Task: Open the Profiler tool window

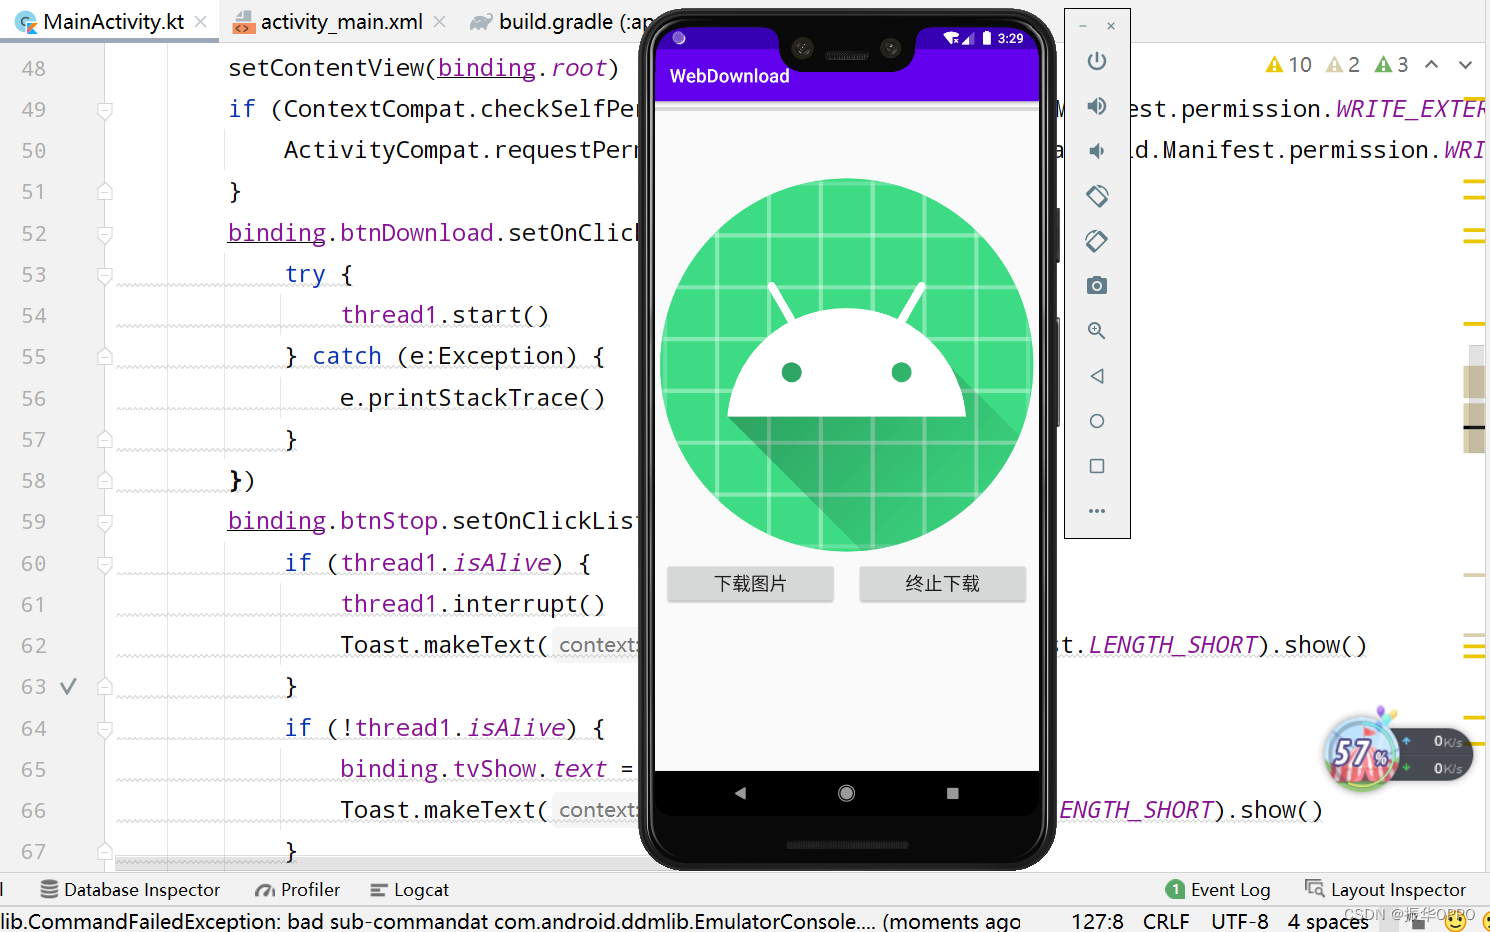Action: pos(297,890)
